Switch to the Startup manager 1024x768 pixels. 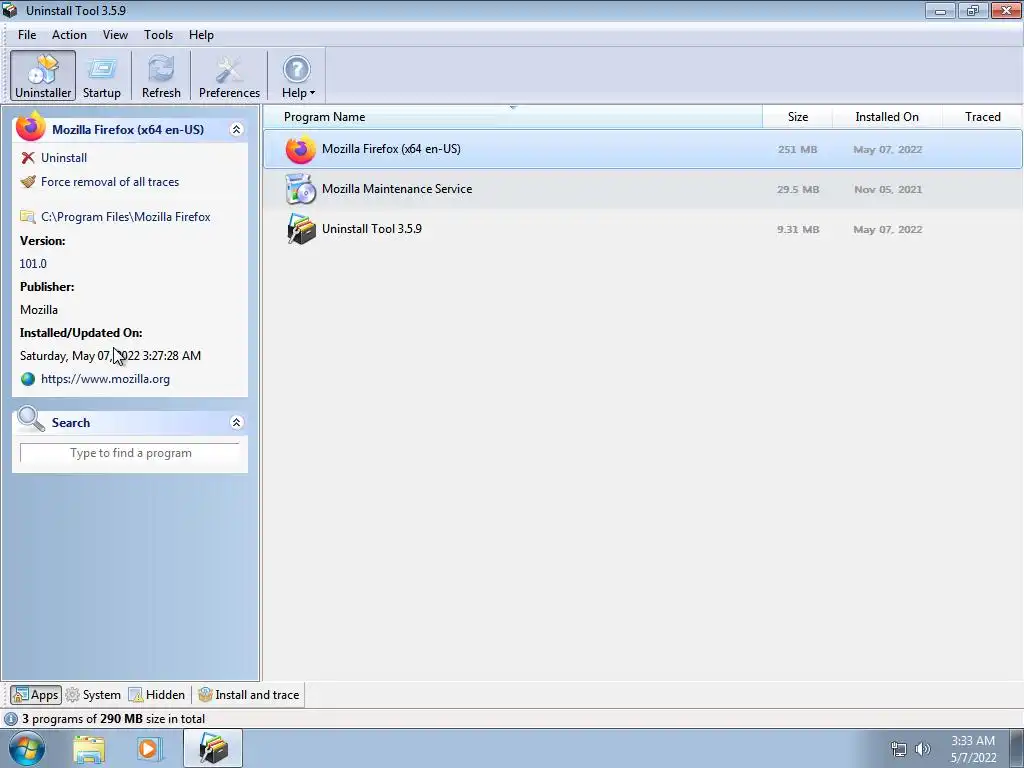point(102,76)
